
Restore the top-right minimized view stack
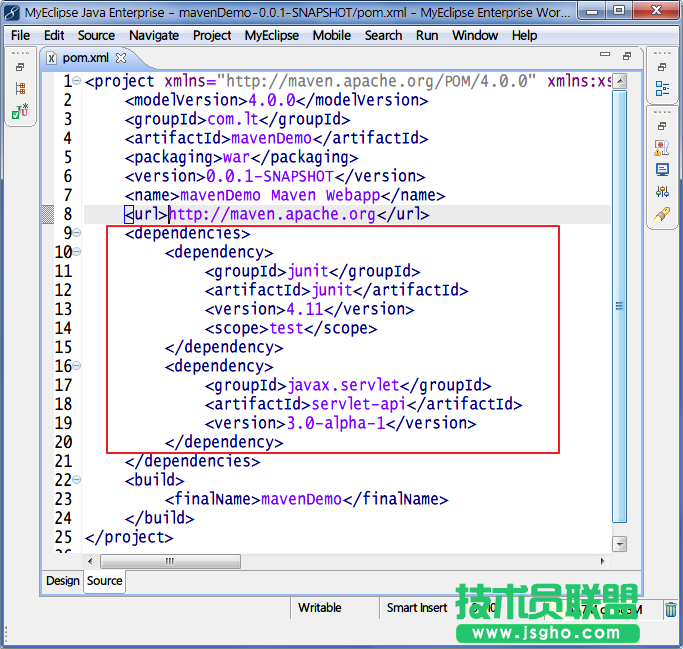click(662, 67)
